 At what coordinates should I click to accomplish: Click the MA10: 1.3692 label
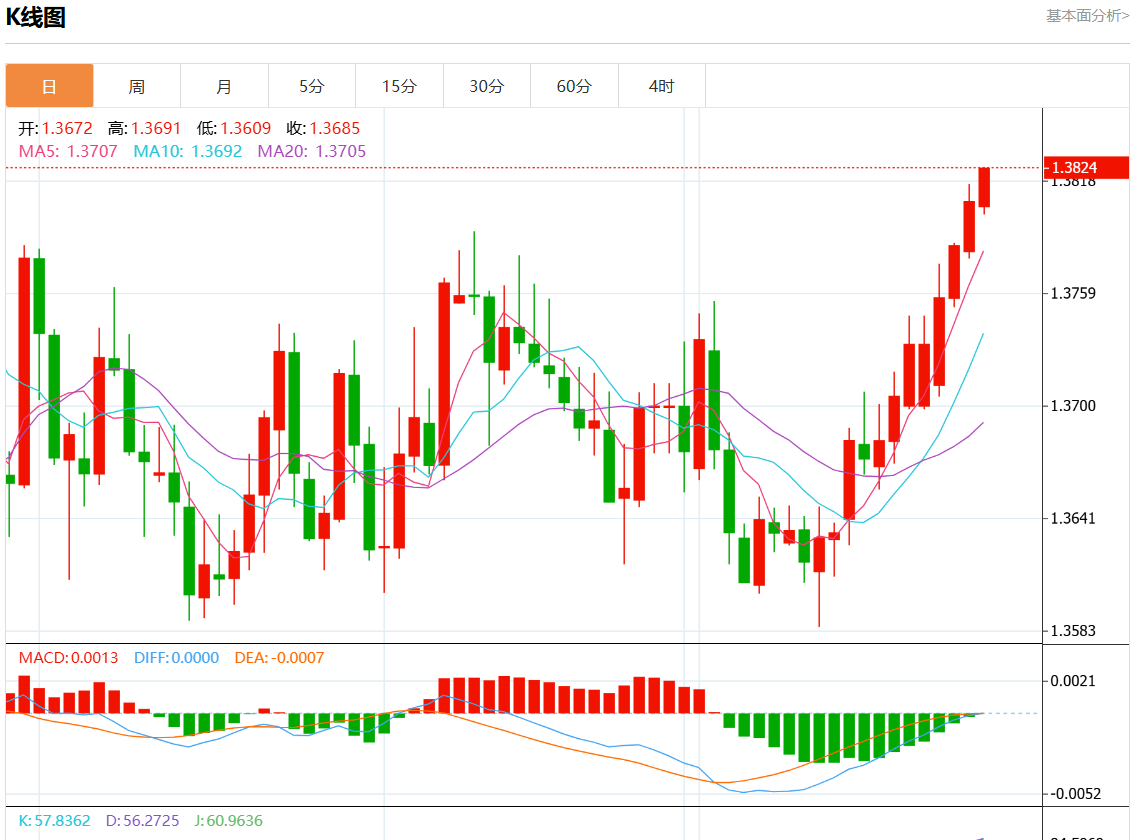[188, 151]
